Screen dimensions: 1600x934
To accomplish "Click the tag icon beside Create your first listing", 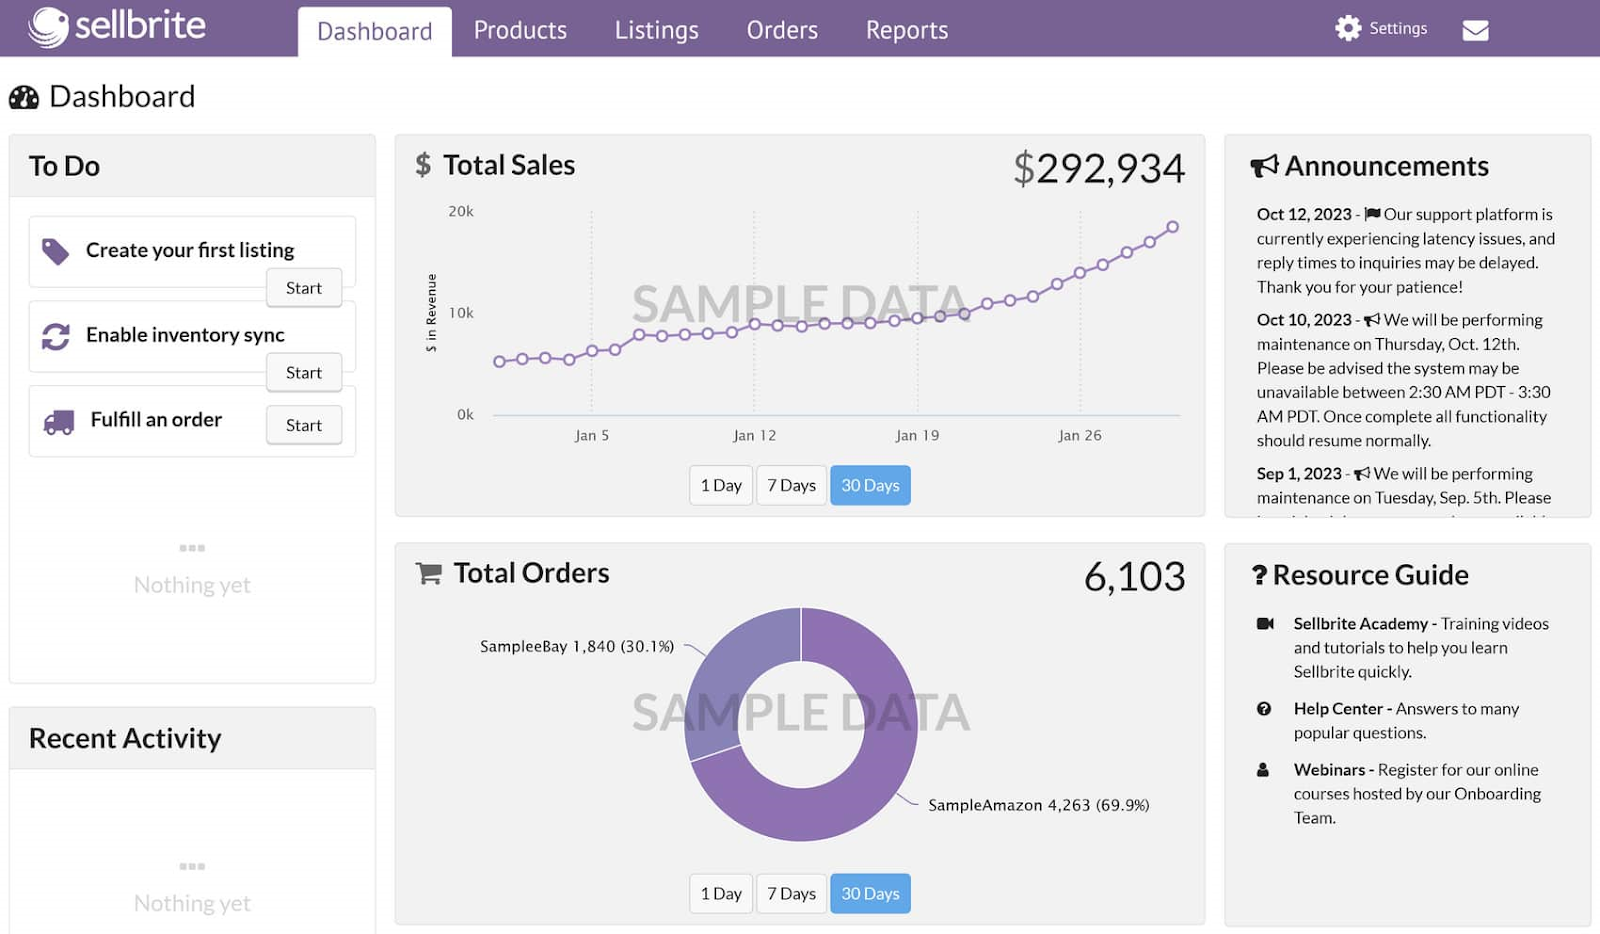I will 57,249.
